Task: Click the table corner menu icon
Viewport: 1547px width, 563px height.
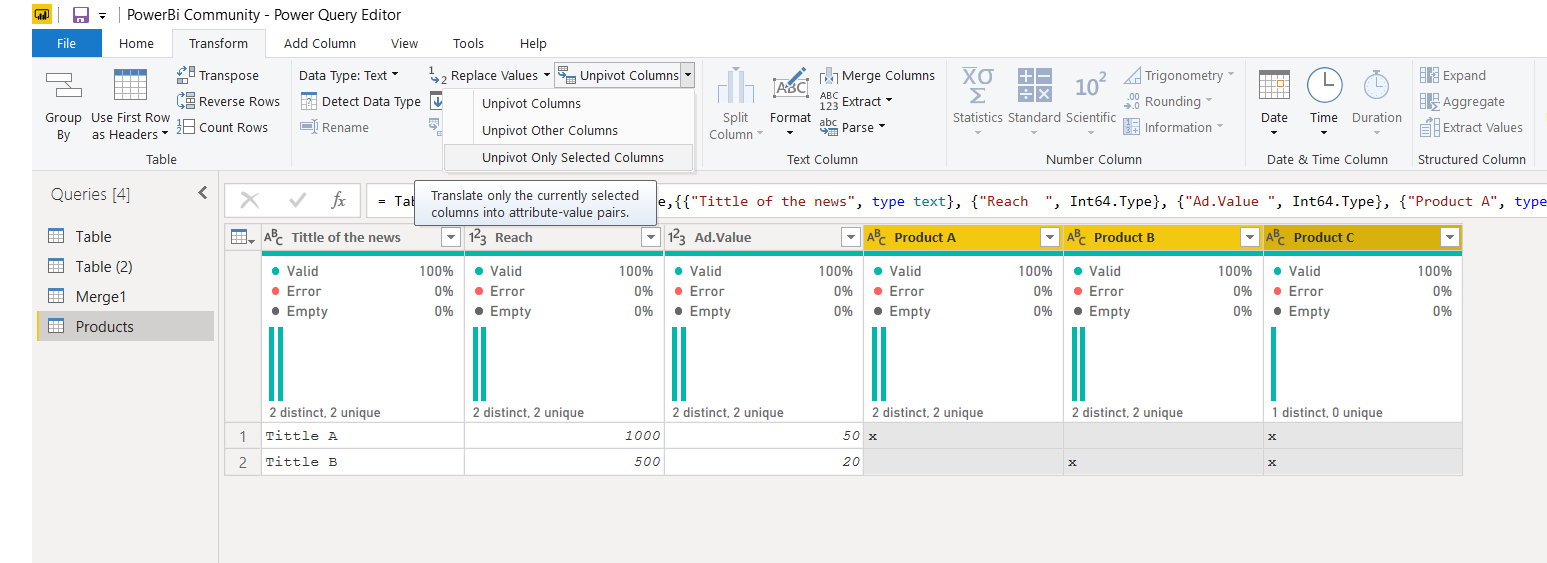Action: click(x=243, y=237)
